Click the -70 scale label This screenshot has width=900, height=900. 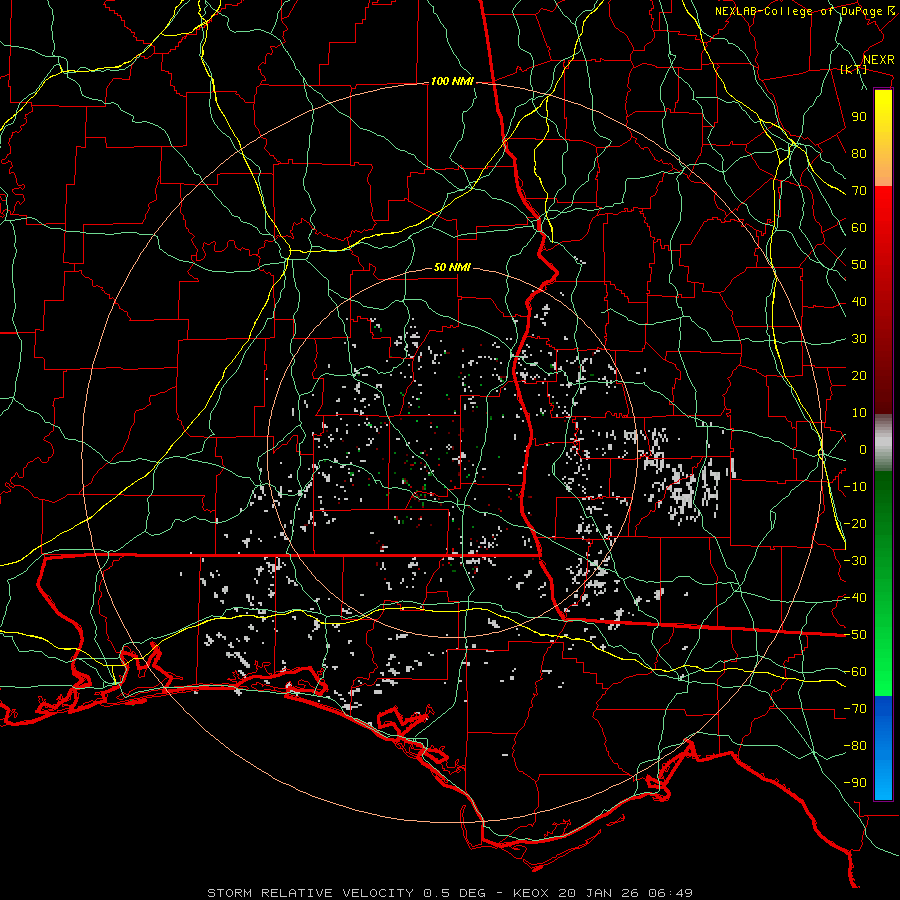click(855, 709)
